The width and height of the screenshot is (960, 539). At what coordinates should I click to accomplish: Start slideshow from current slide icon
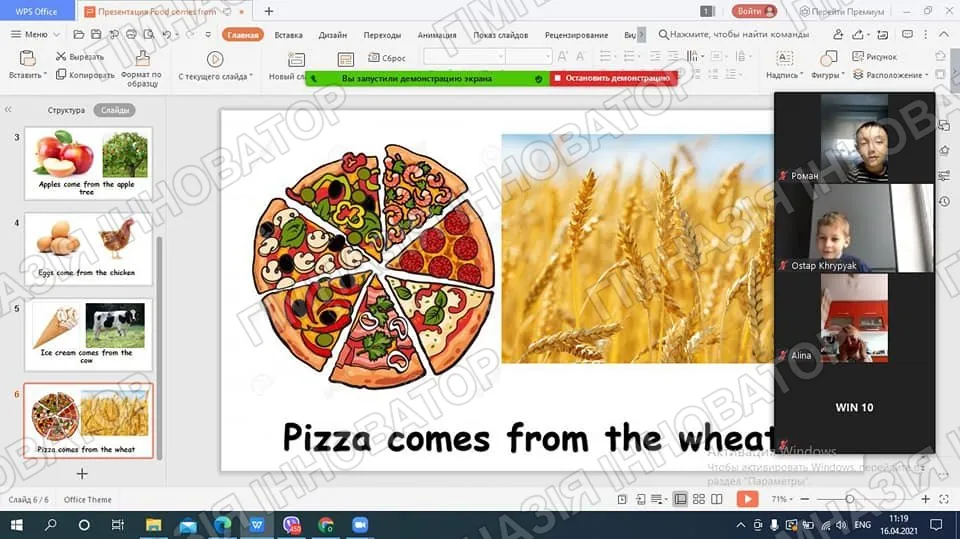pyautogui.click(x=214, y=59)
